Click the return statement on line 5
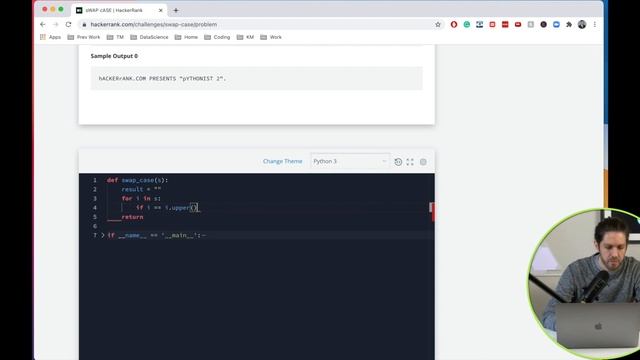Screen dimensions: 640x360 pos(132,217)
